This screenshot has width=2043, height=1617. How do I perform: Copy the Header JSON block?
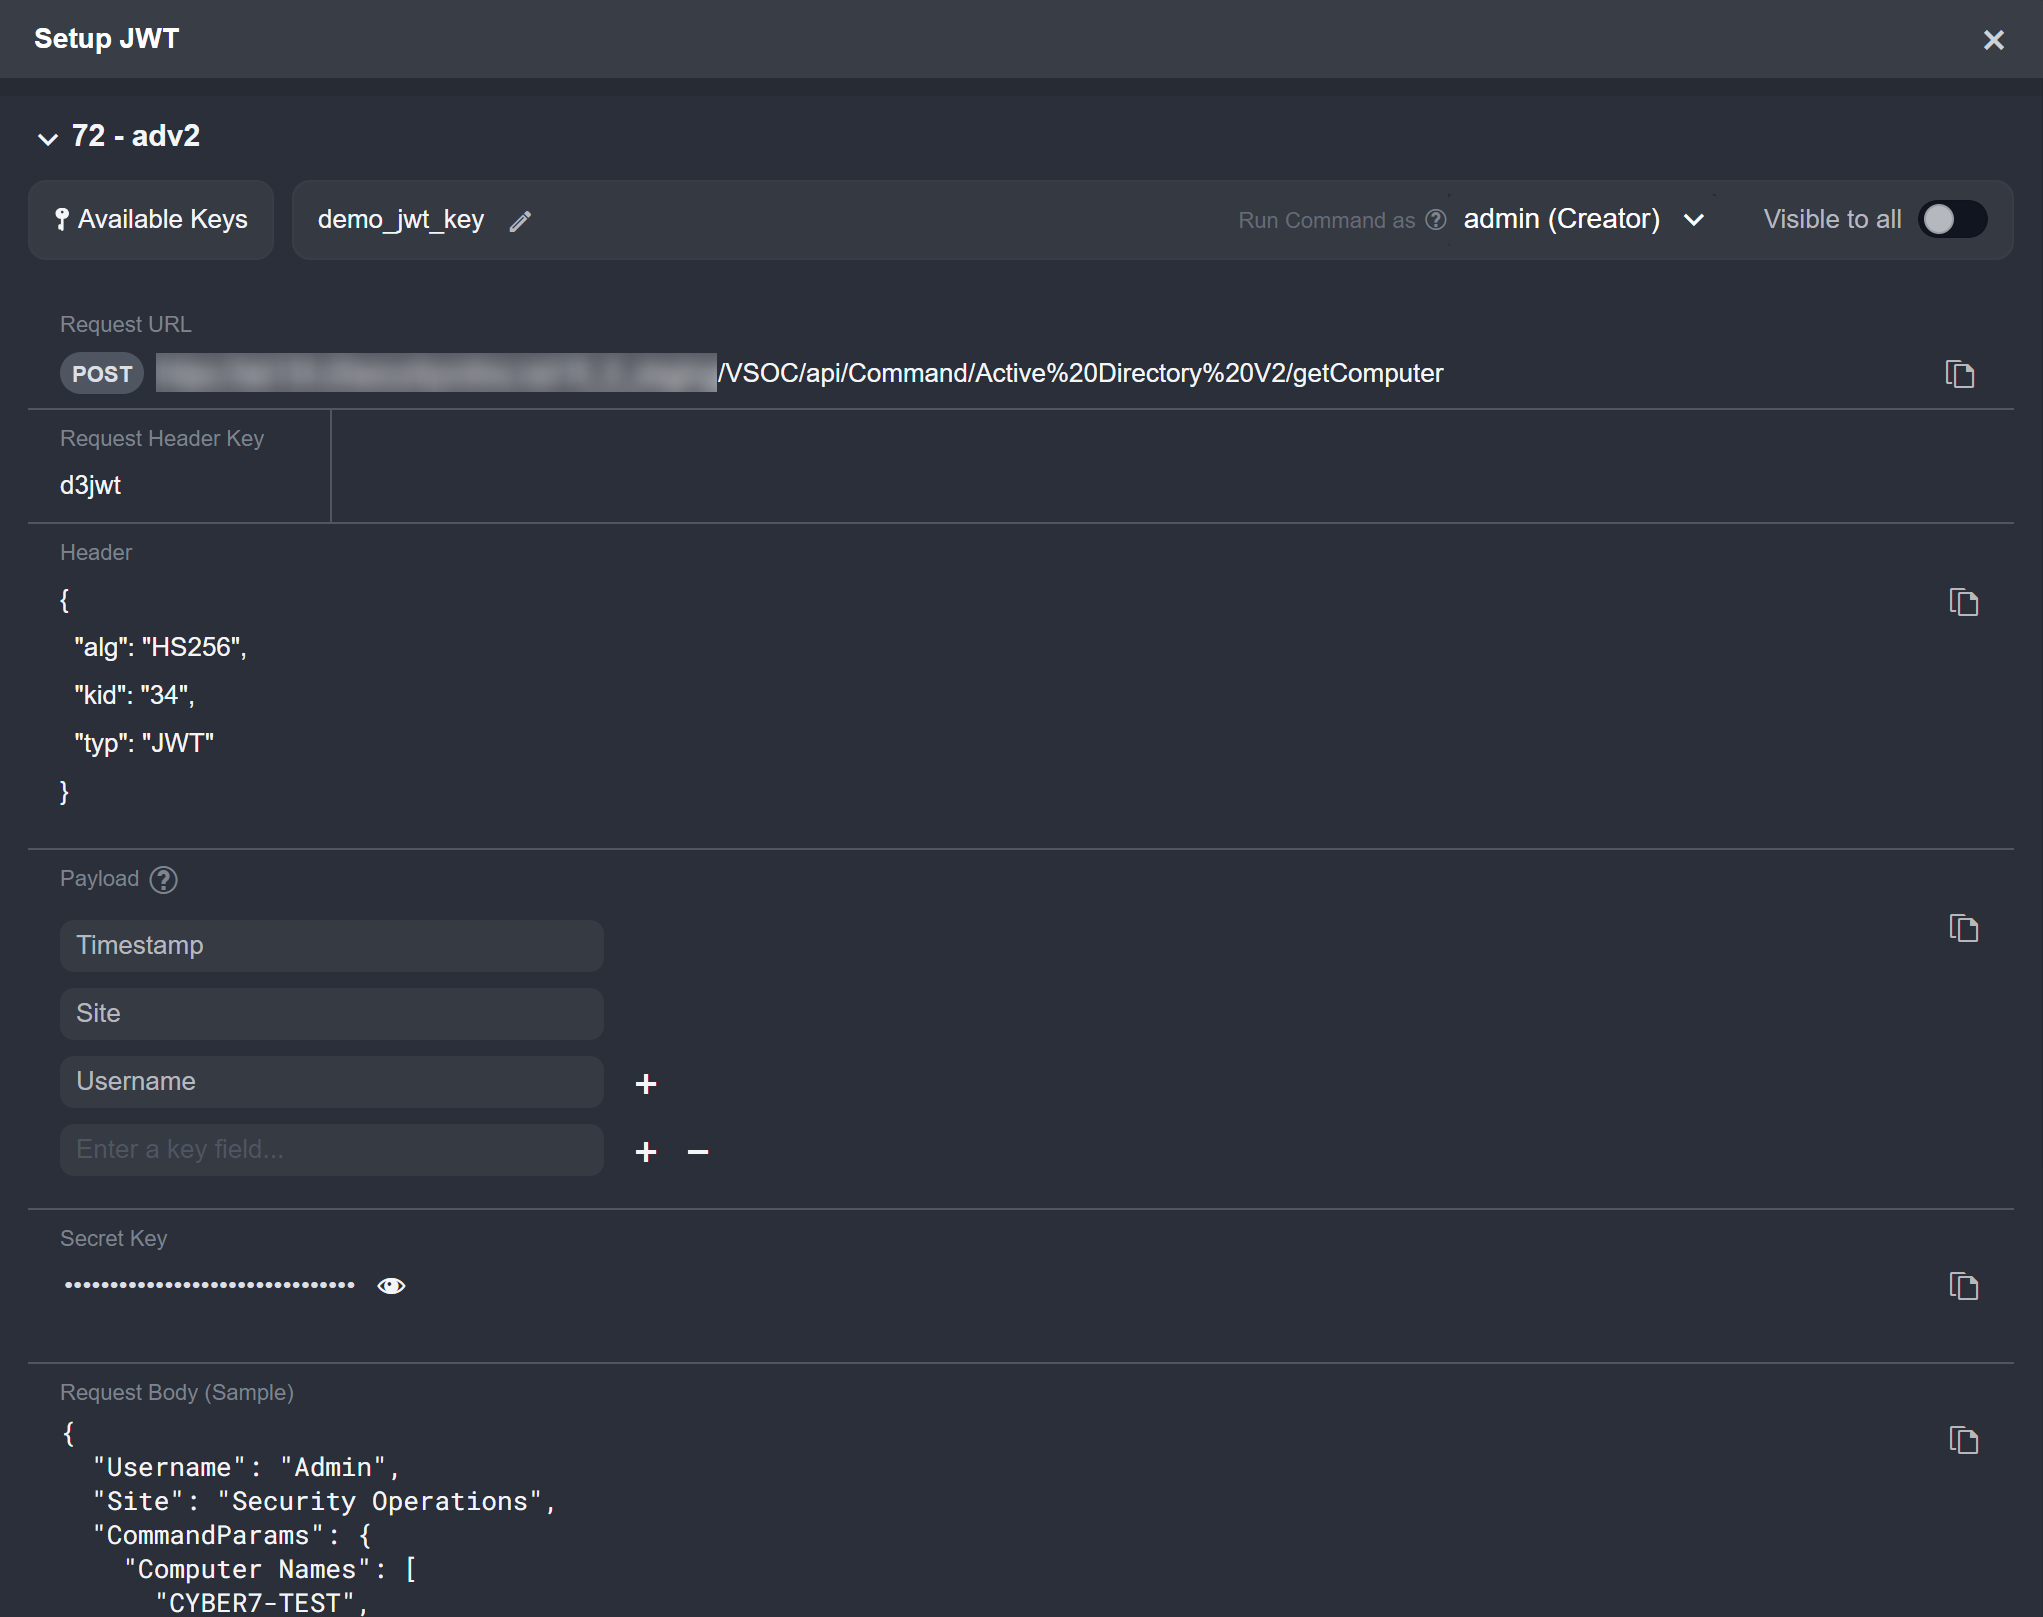click(x=1963, y=602)
